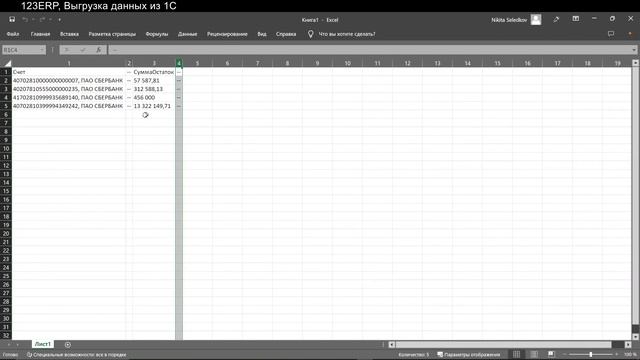
Task: Switch to the Формулы ribbon tab
Action: 157,34
